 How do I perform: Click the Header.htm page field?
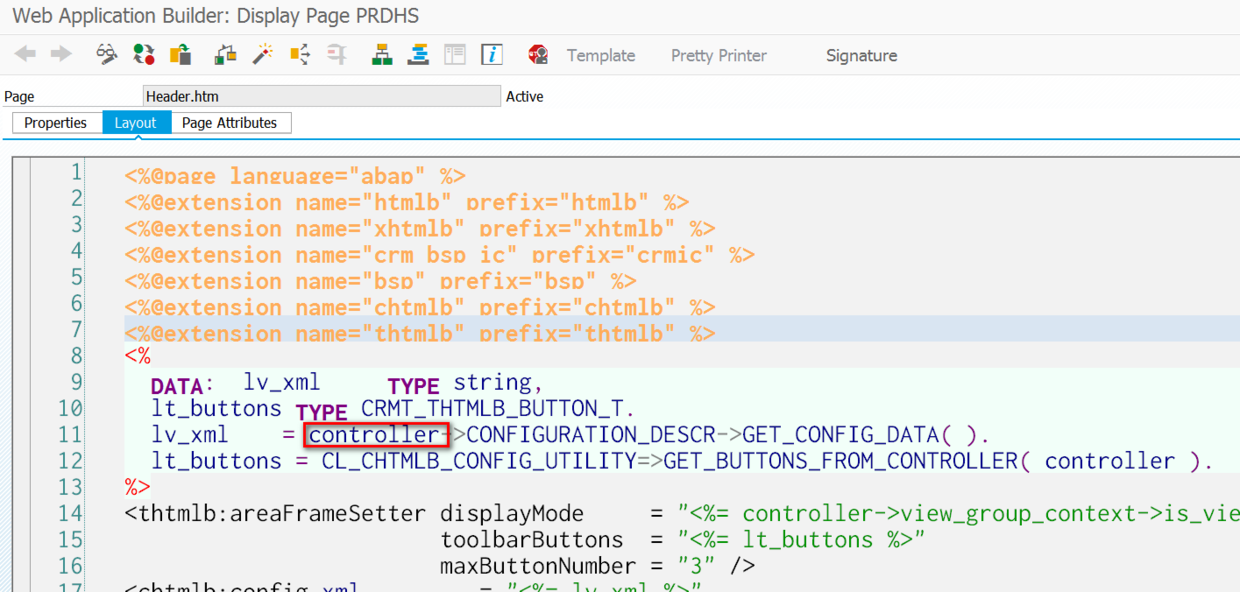pos(321,96)
